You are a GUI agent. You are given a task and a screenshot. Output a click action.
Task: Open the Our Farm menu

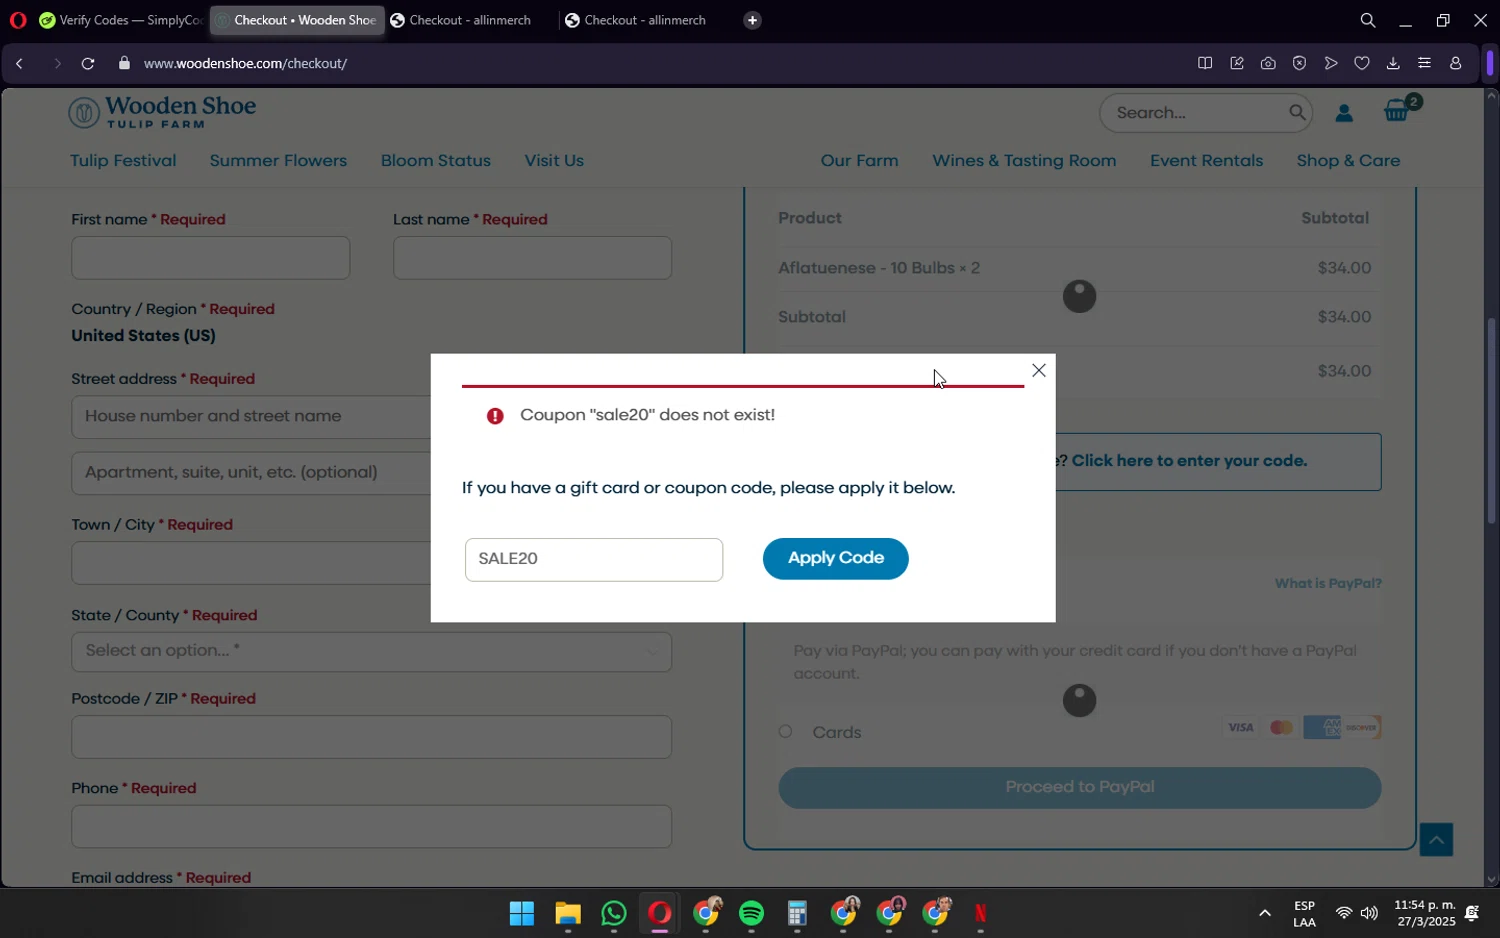859,160
